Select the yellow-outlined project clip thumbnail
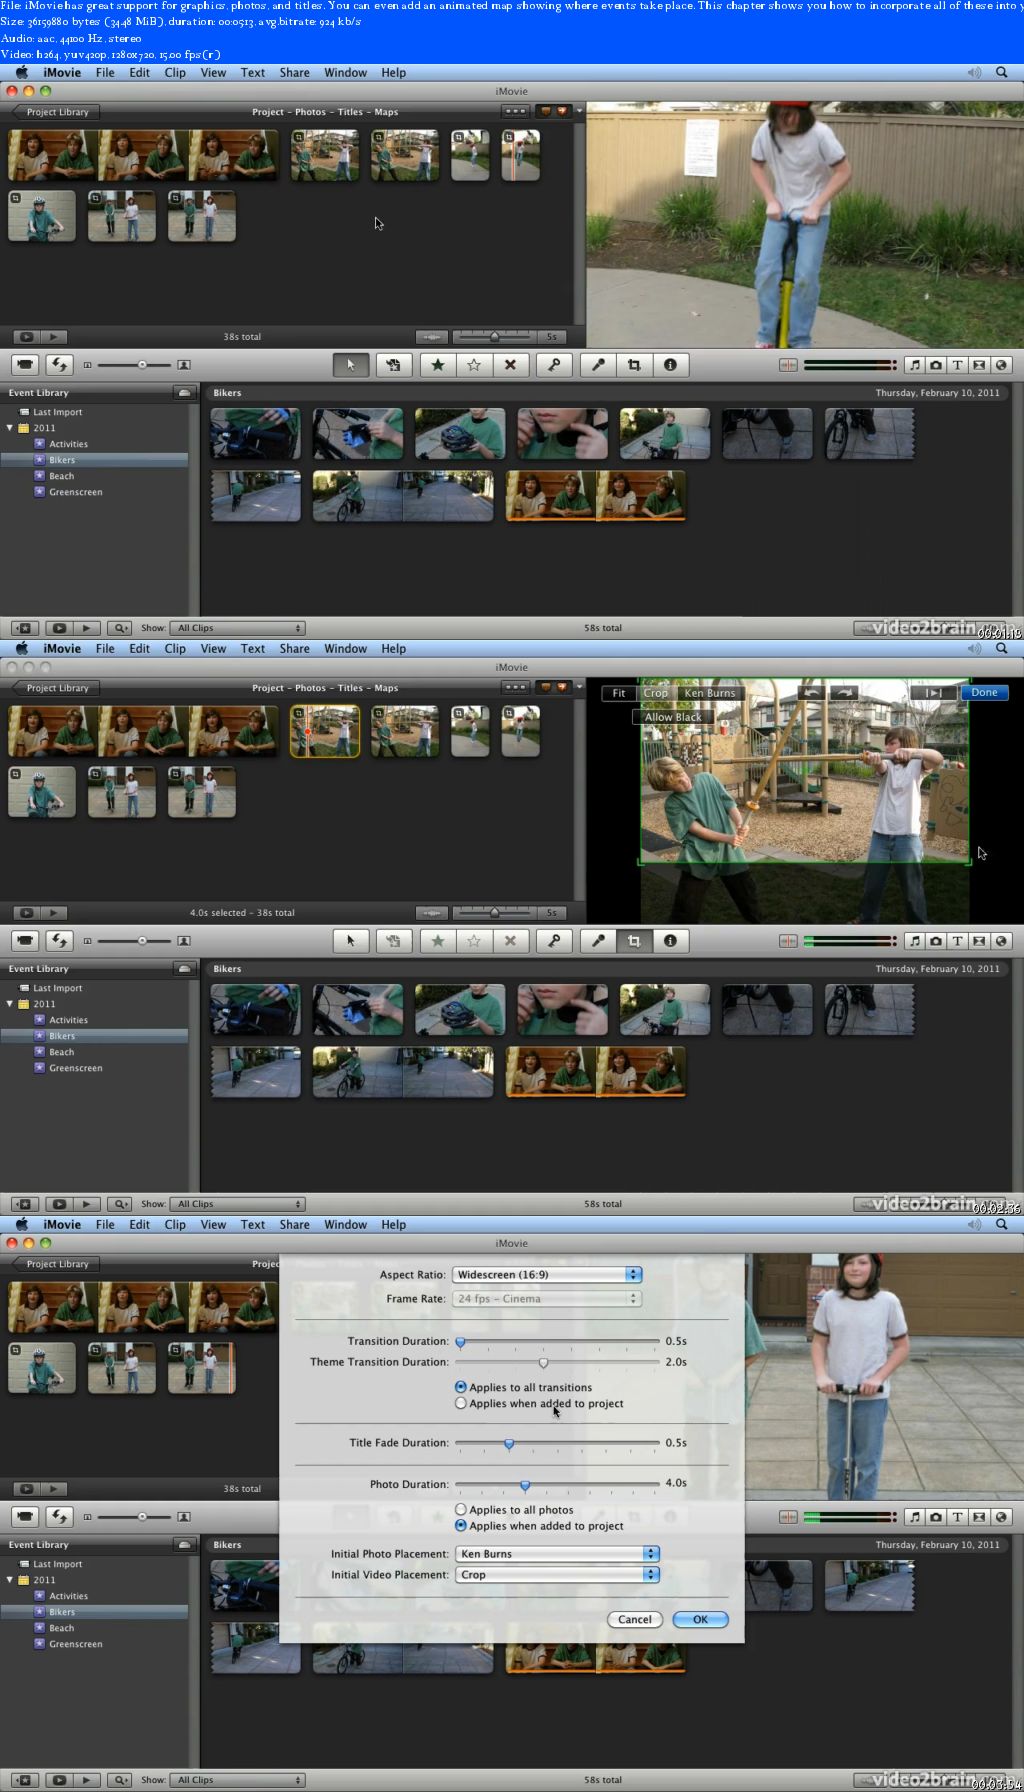Viewport: 1024px width, 1792px height. 325,731
